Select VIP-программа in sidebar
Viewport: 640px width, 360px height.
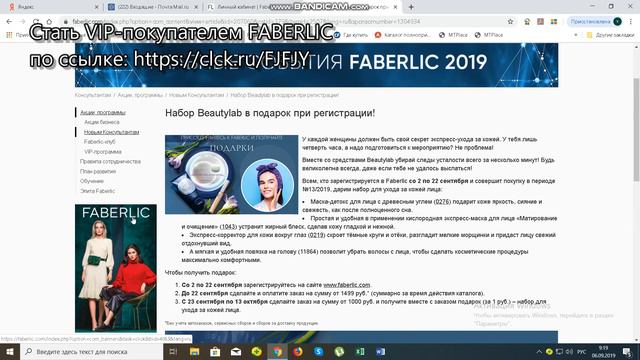click(x=103, y=151)
